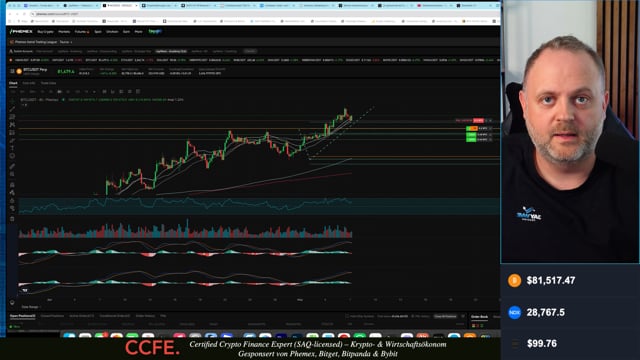Select the highlighted 4h interval button
Screen dimensions: 640x360
tap(60, 91)
